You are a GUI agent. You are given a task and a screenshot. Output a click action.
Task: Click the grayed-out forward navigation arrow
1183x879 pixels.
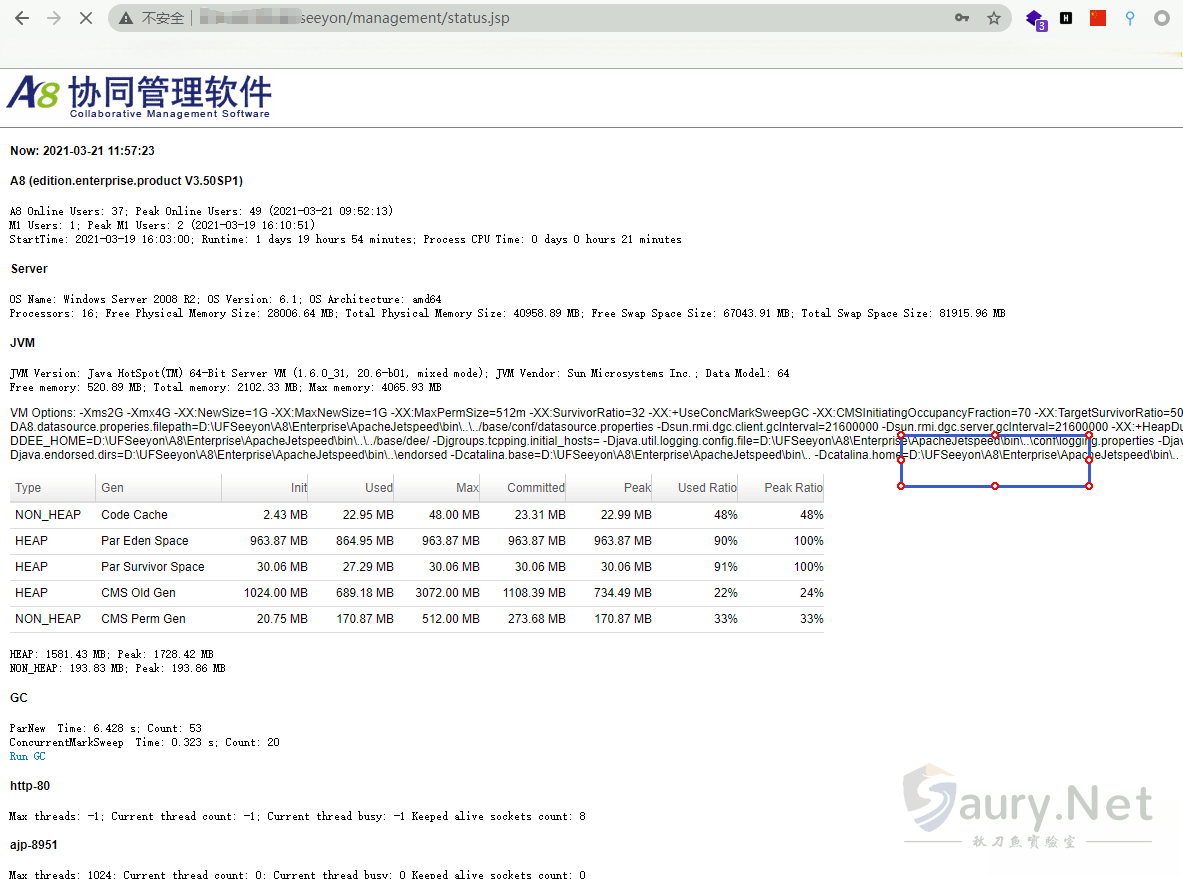click(53, 17)
